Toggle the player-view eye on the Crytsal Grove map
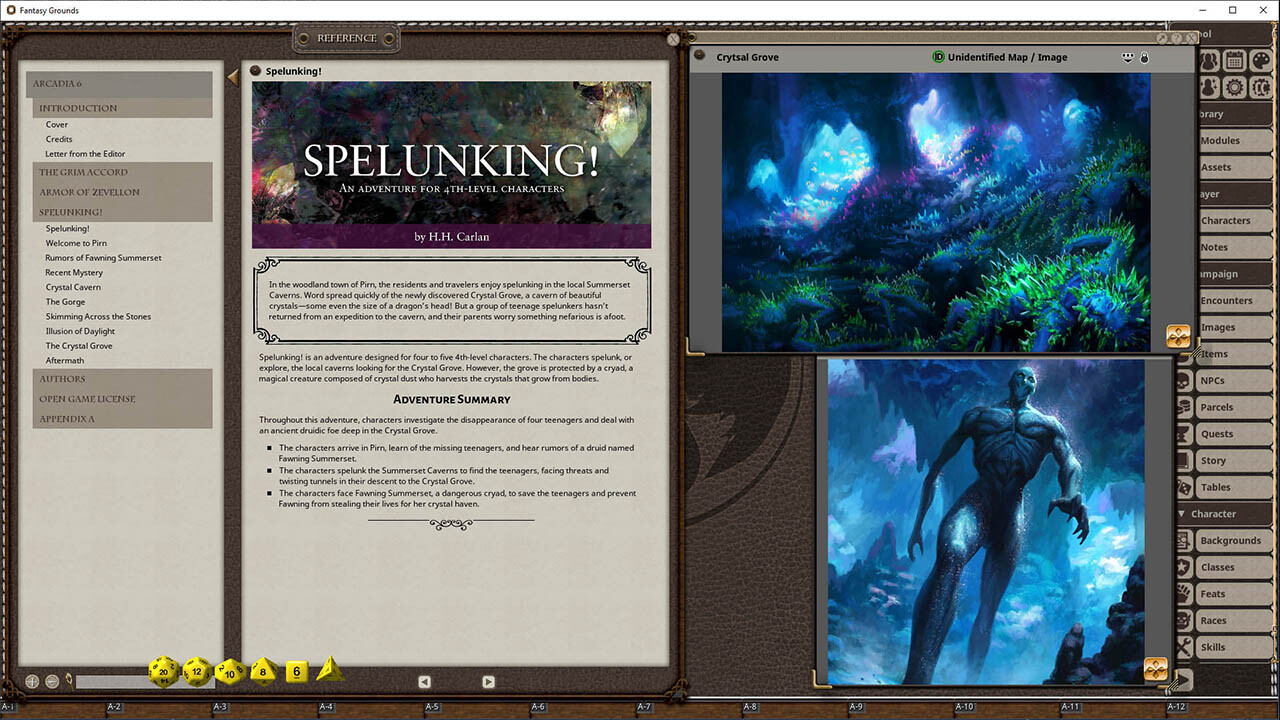This screenshot has width=1280, height=720. click(x=1128, y=57)
